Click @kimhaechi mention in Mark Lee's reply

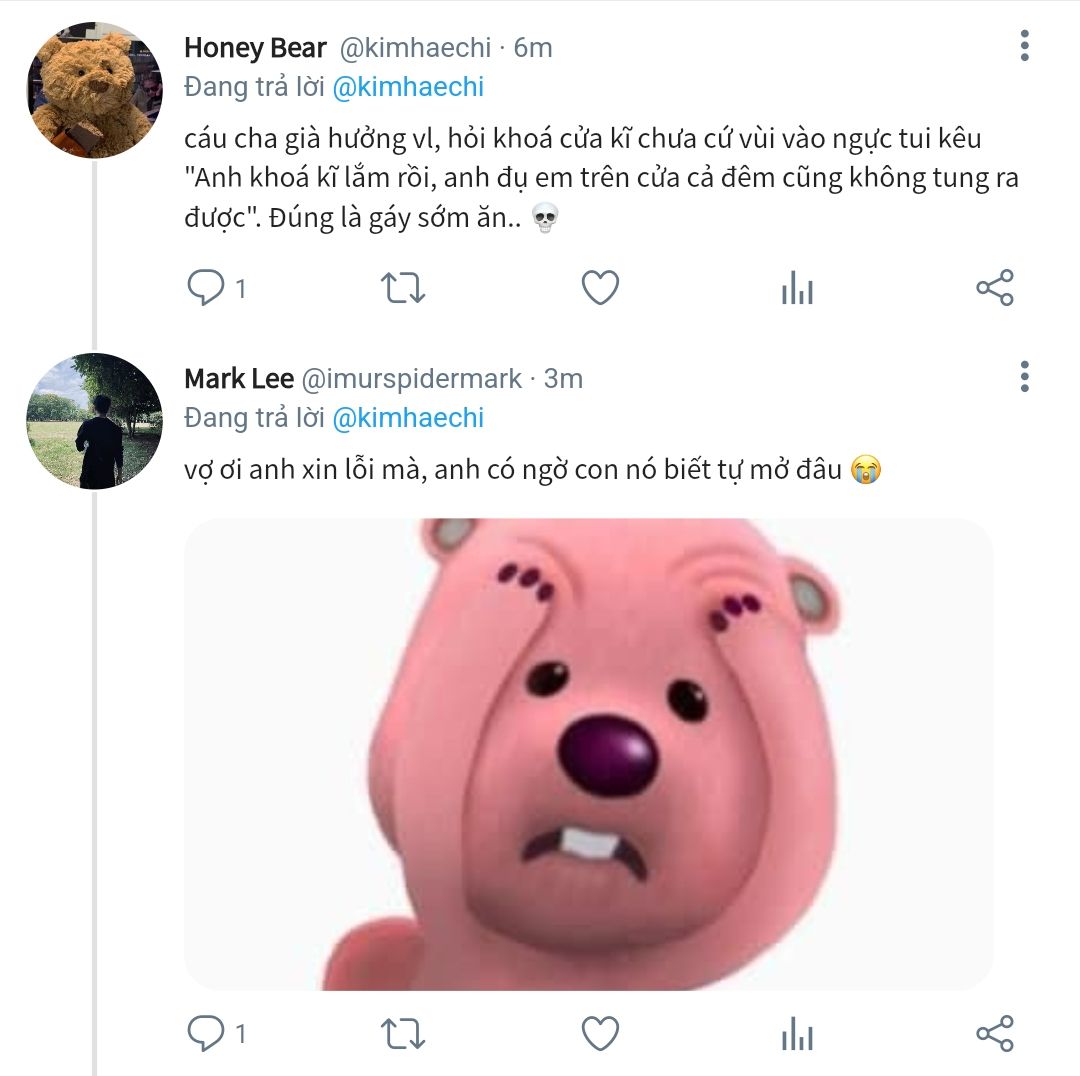pyautogui.click(x=407, y=418)
